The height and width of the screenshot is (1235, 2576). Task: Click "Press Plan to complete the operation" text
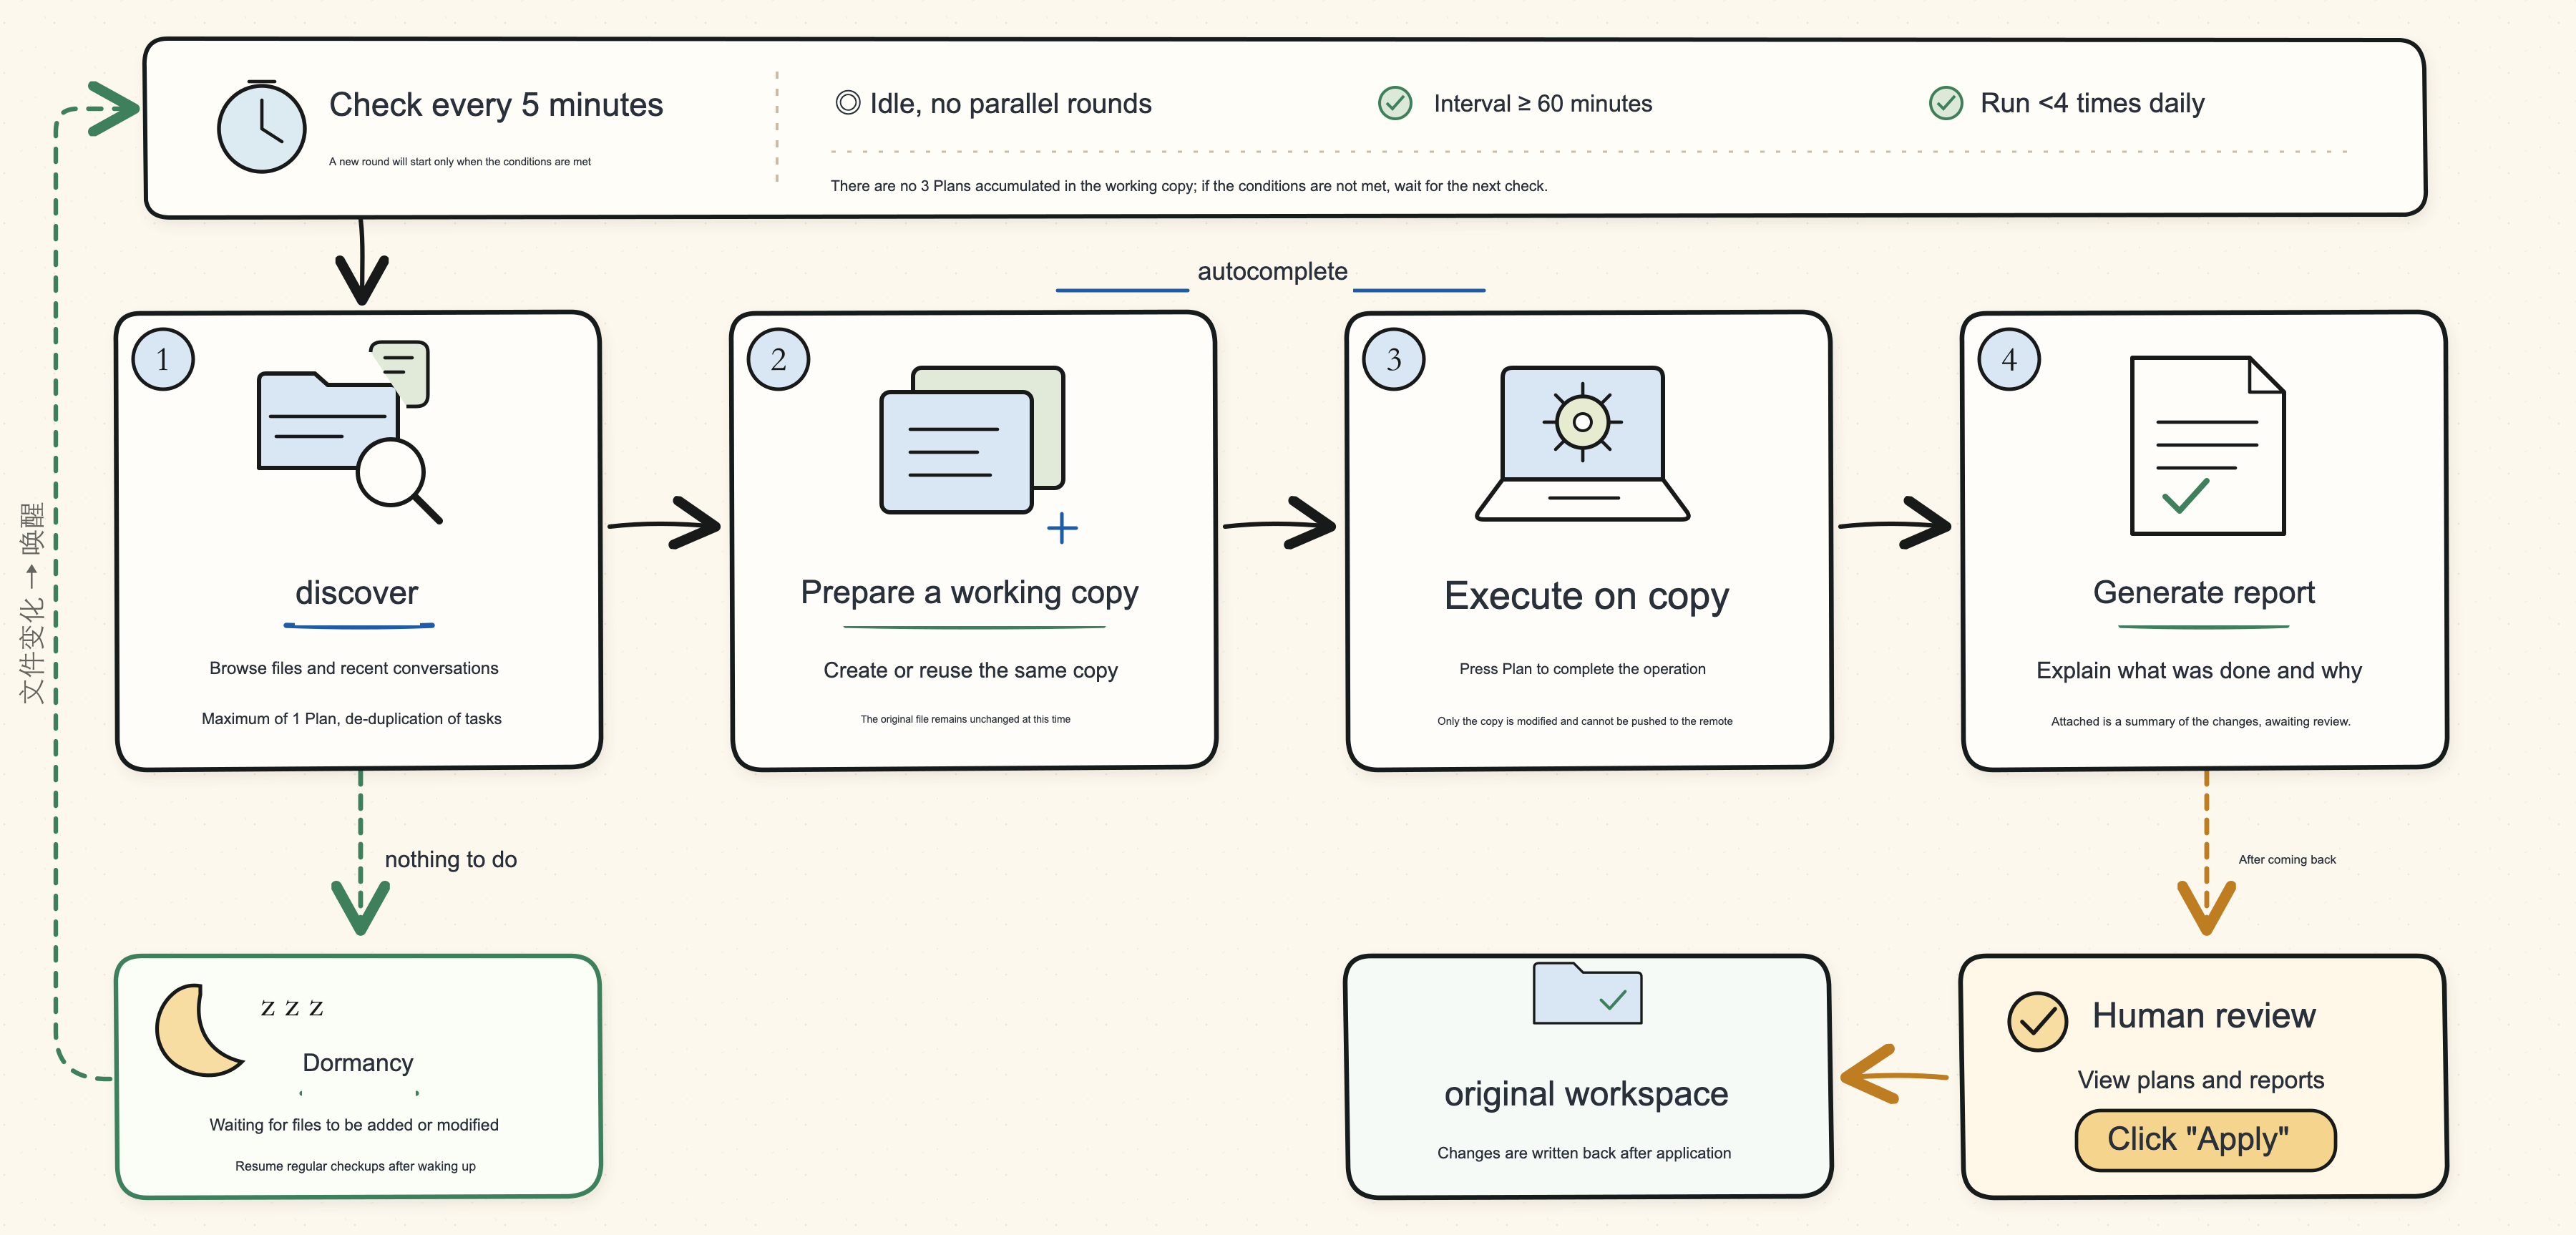(x=1582, y=669)
